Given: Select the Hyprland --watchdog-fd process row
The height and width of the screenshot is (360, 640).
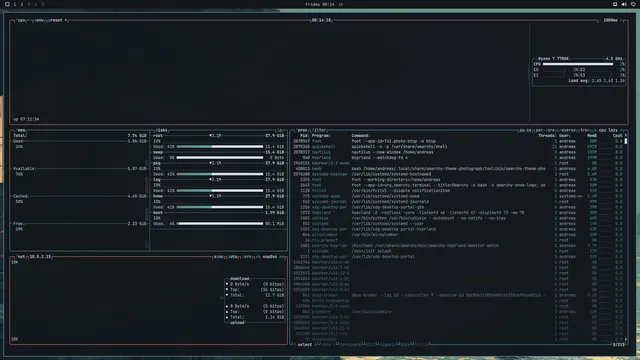Looking at the screenshot, I should (458, 158).
